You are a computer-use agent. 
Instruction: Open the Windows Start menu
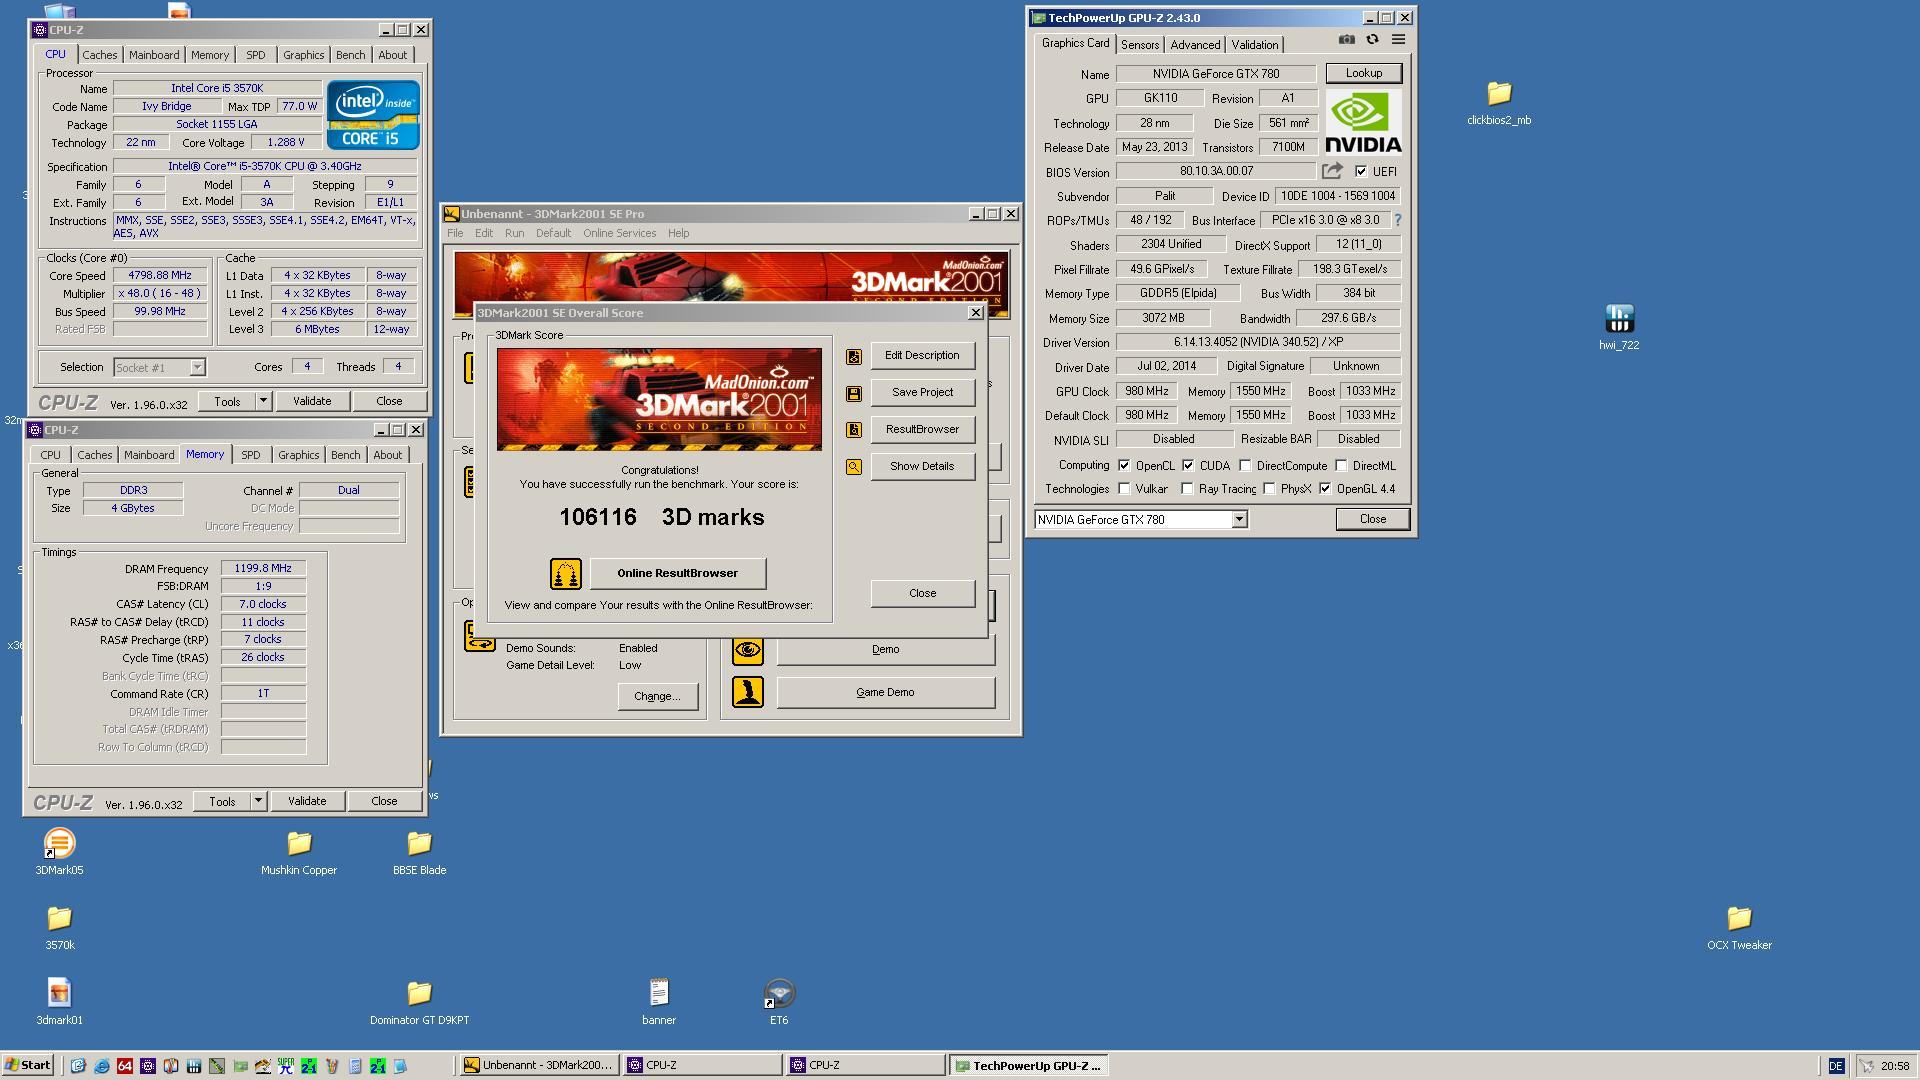pos(27,1066)
